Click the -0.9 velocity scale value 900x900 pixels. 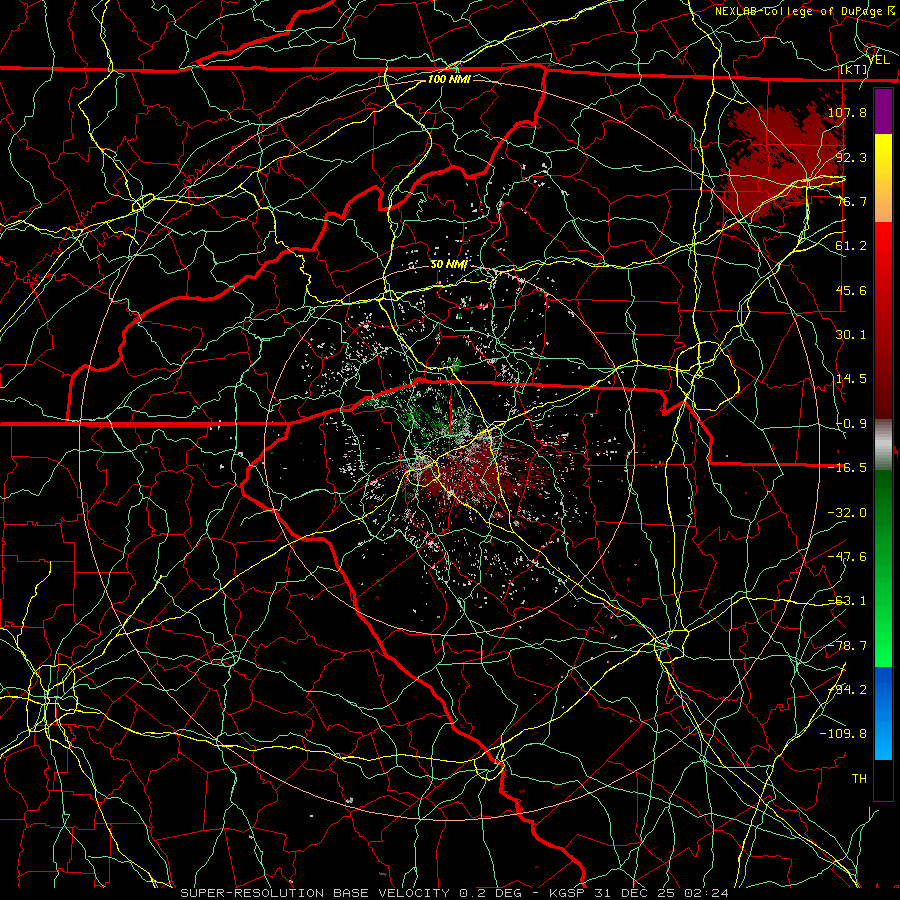(851, 424)
